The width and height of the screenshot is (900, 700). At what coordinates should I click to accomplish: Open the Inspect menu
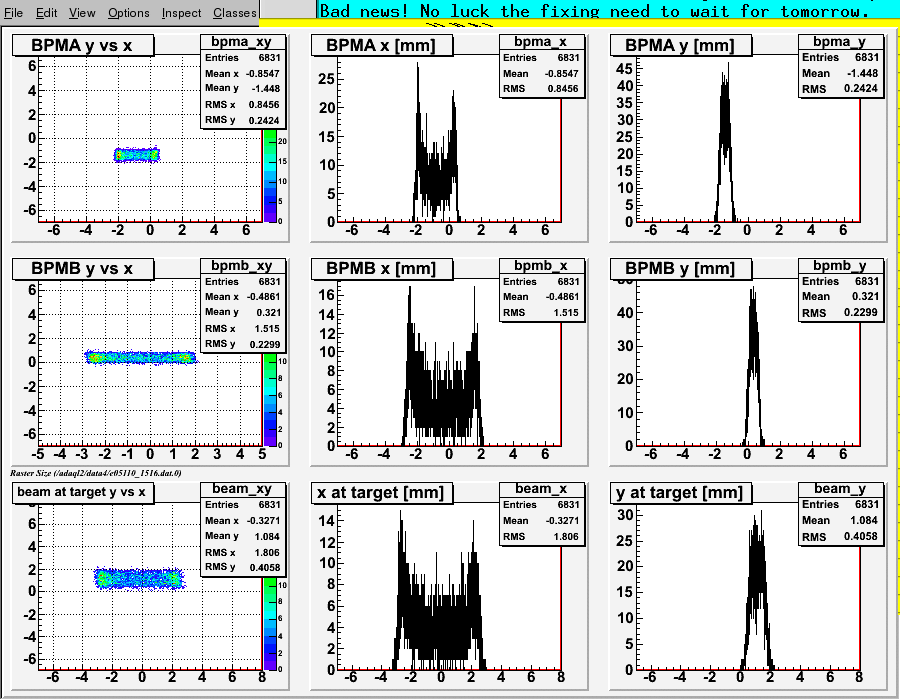click(x=181, y=13)
